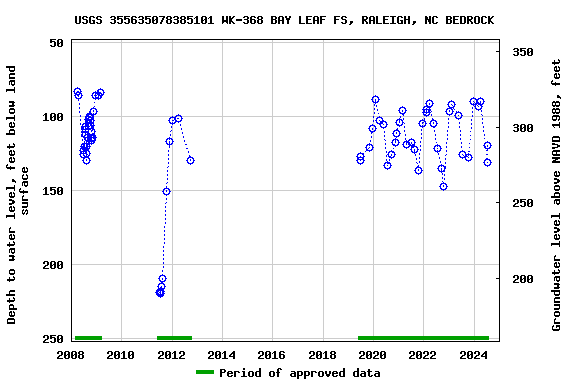Click the "2018" x-axis year label
Image resolution: width=576 pixels, height=384 pixels.
point(323,355)
